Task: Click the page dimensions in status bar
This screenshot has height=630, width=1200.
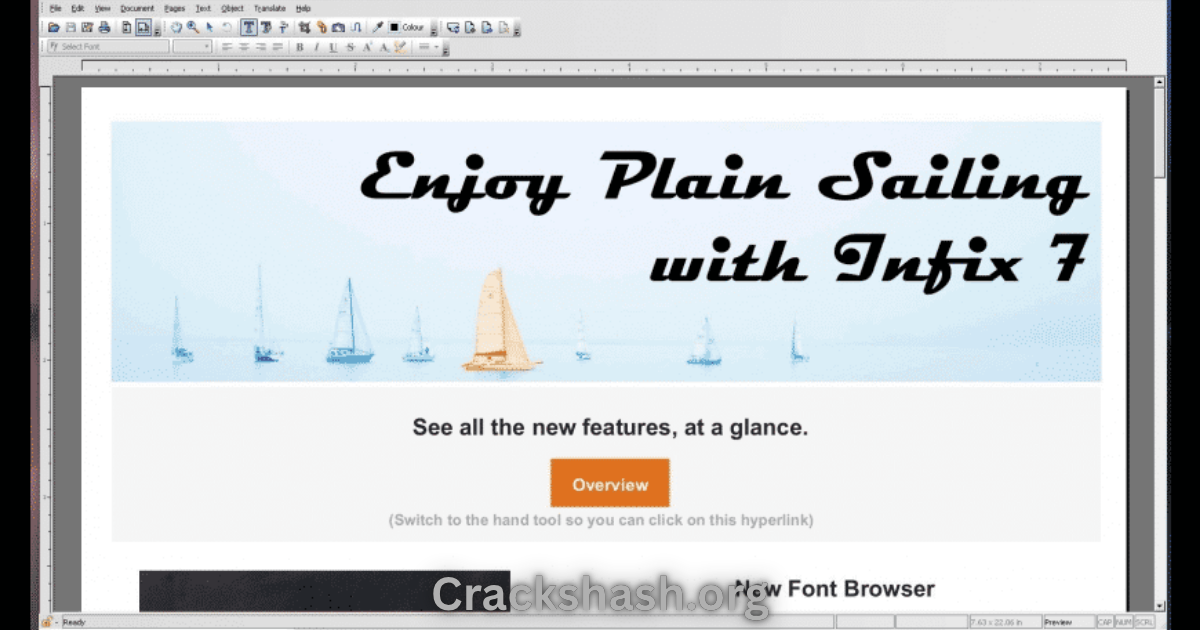Action: click(1007, 622)
